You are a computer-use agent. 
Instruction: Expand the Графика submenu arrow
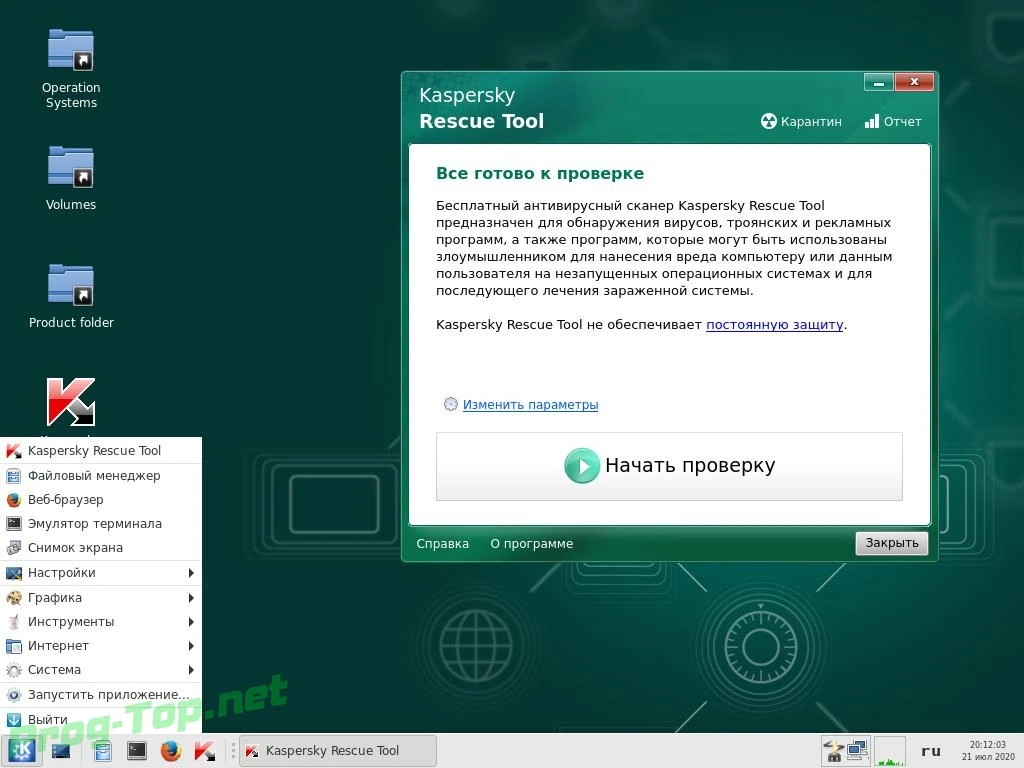[x=191, y=598]
